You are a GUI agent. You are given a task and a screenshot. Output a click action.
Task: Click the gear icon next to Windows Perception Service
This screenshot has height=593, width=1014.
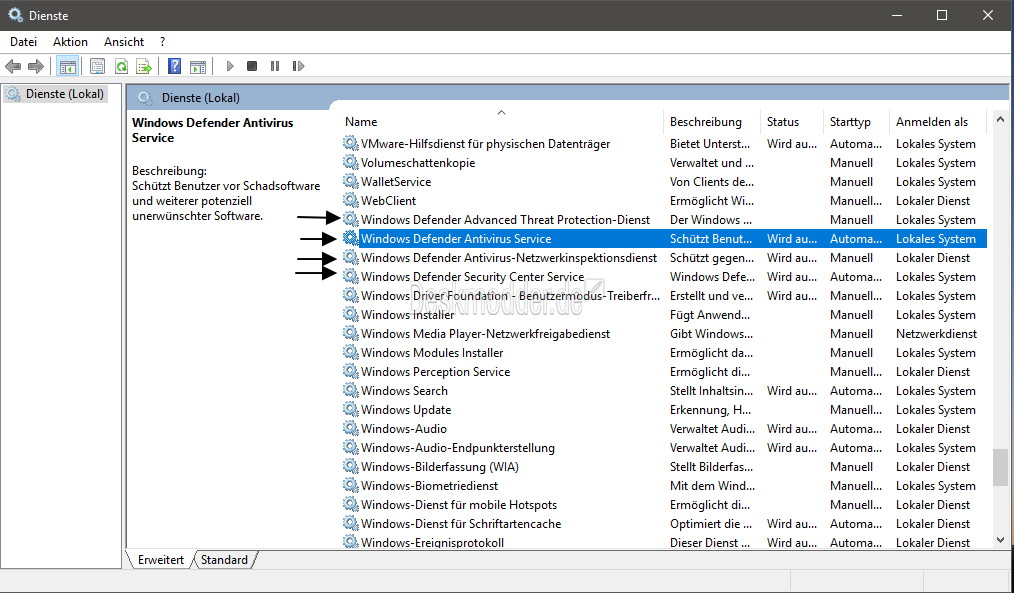click(351, 372)
